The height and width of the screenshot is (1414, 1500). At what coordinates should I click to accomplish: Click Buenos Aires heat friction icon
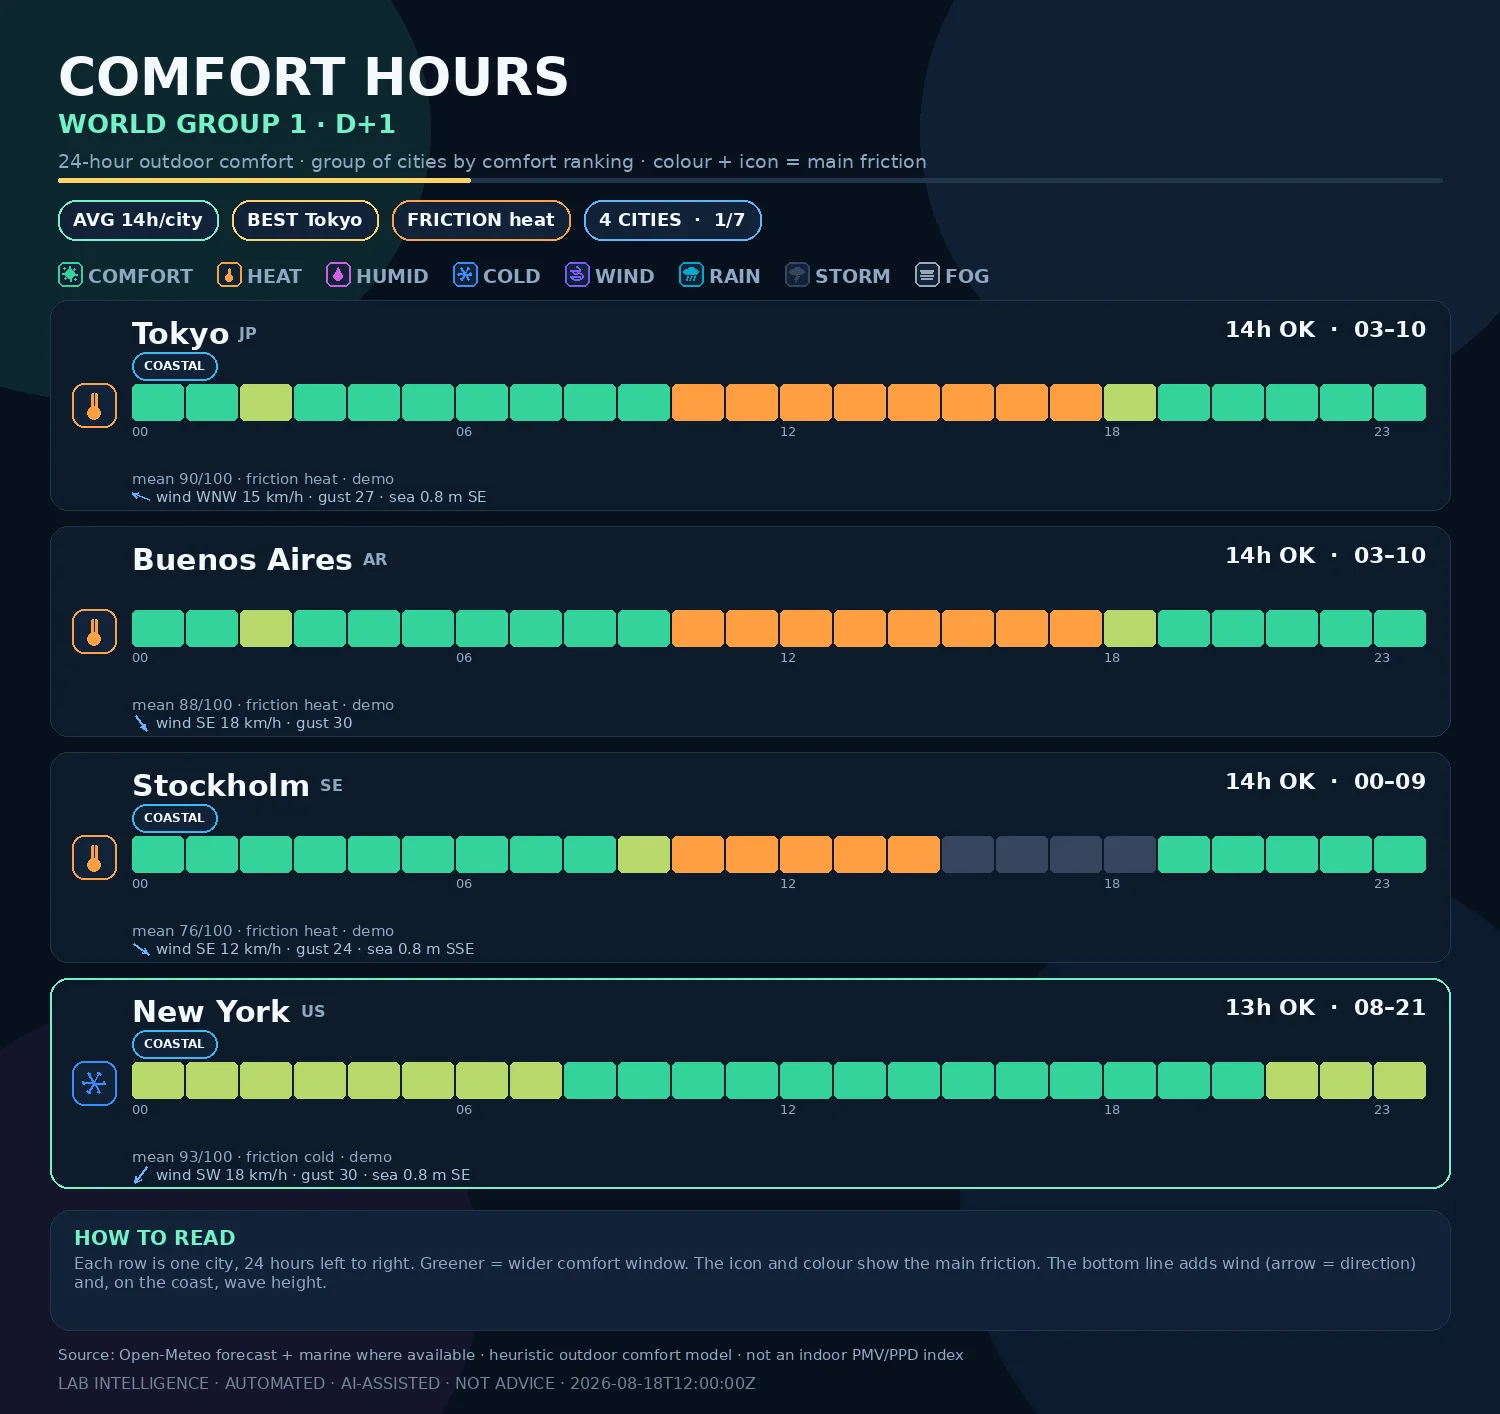tap(94, 632)
